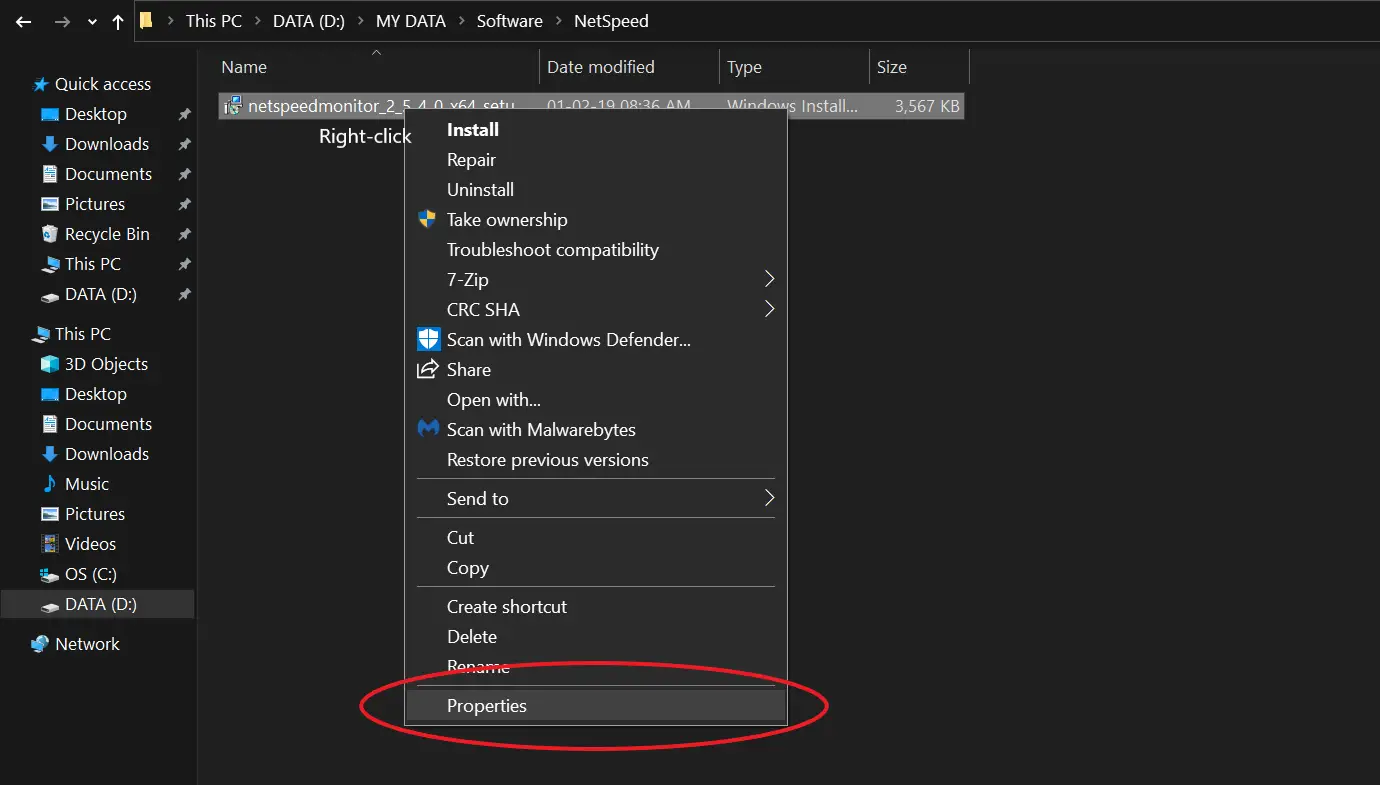Image resolution: width=1380 pixels, height=785 pixels.
Task: Click the folder icon in address bar
Action: click(147, 20)
